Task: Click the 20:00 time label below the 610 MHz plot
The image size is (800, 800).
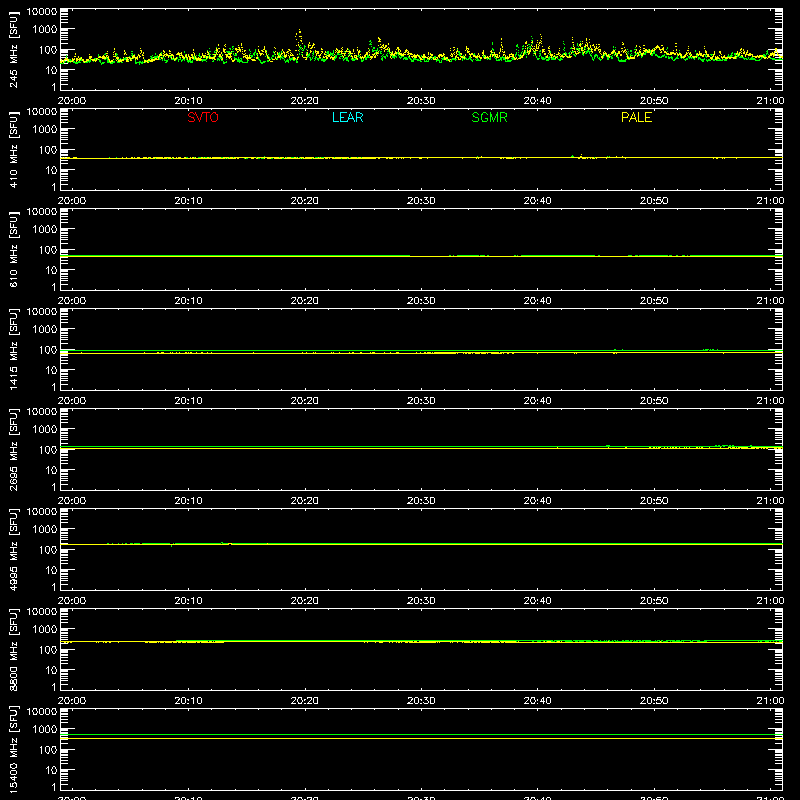Action: (x=72, y=301)
